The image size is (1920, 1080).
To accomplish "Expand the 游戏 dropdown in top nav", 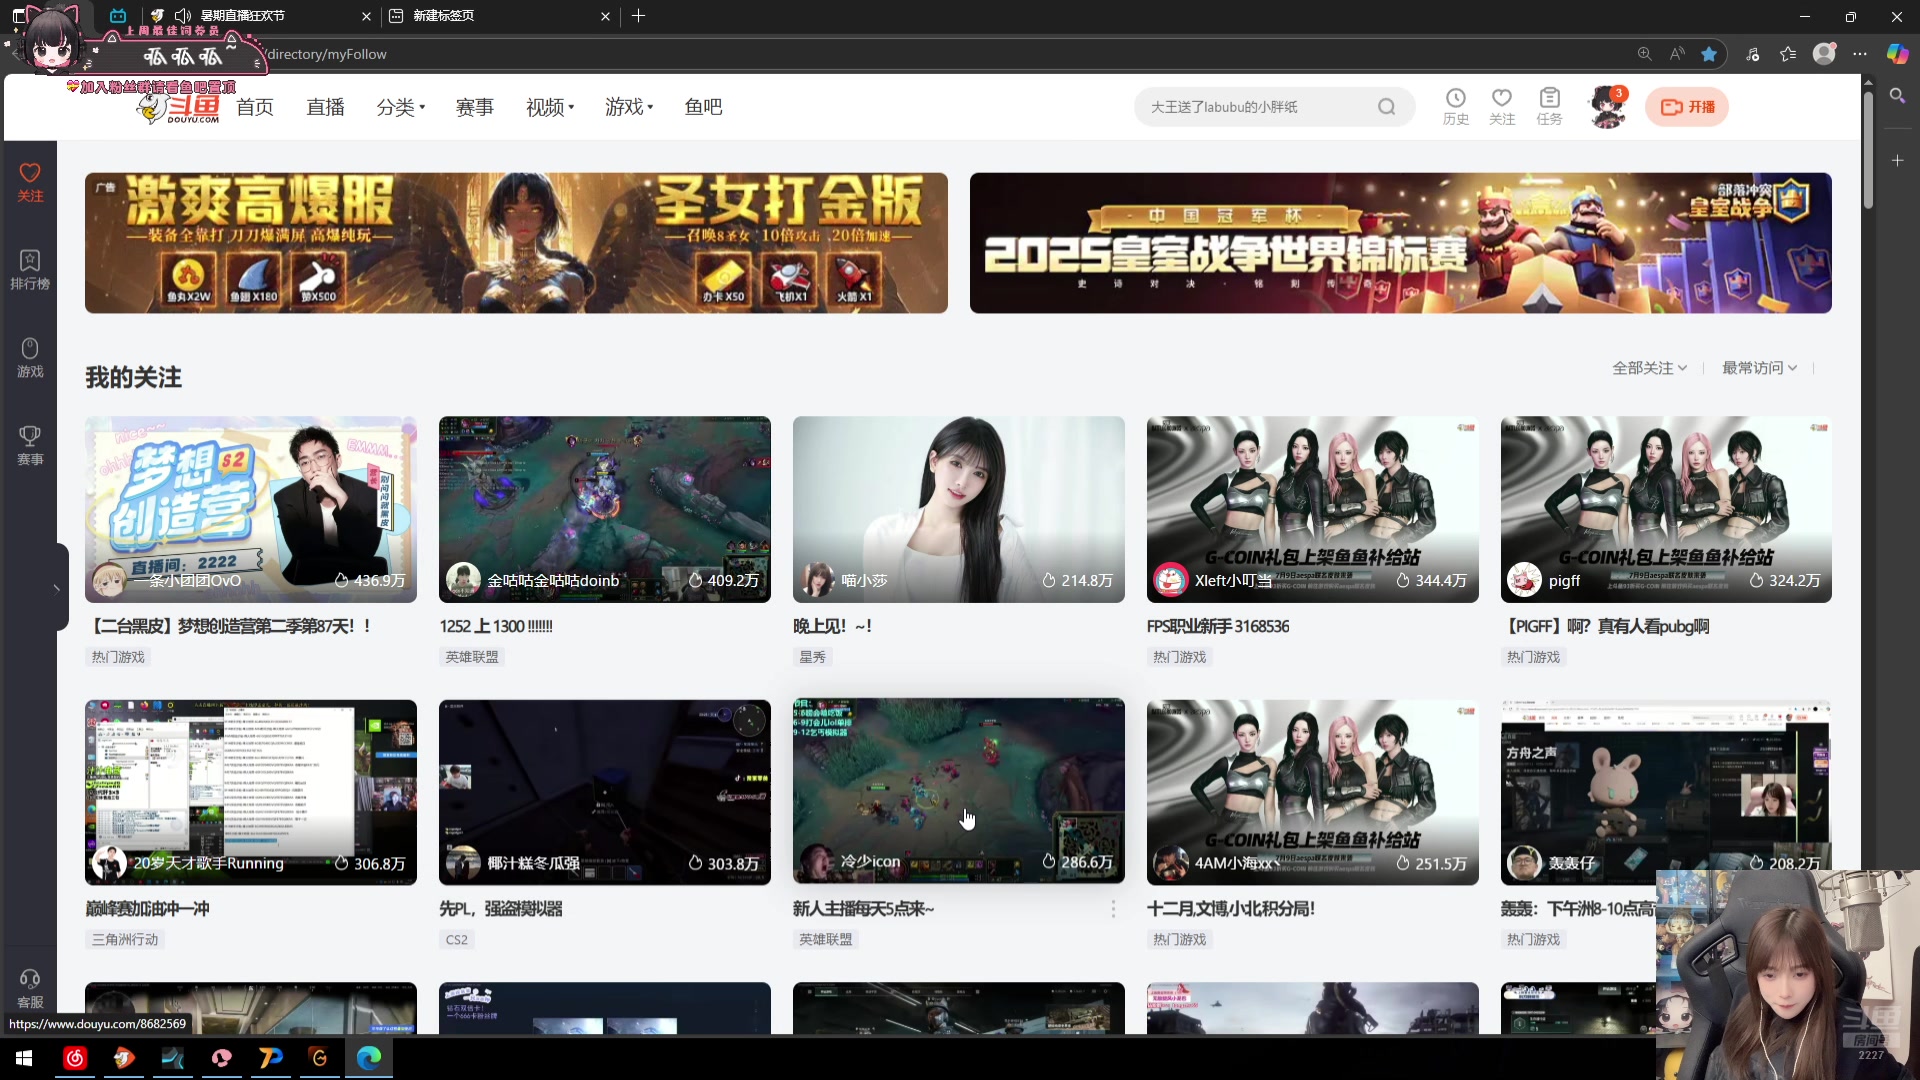I will coord(629,107).
